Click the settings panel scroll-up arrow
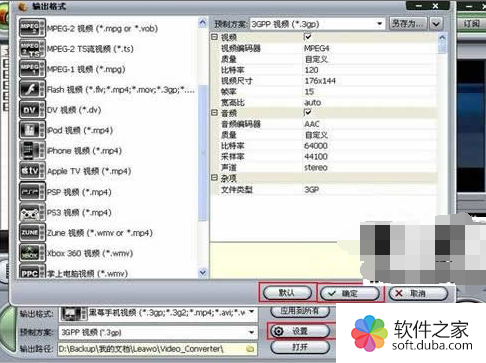Screen dimensions: 486x363 click(x=442, y=37)
